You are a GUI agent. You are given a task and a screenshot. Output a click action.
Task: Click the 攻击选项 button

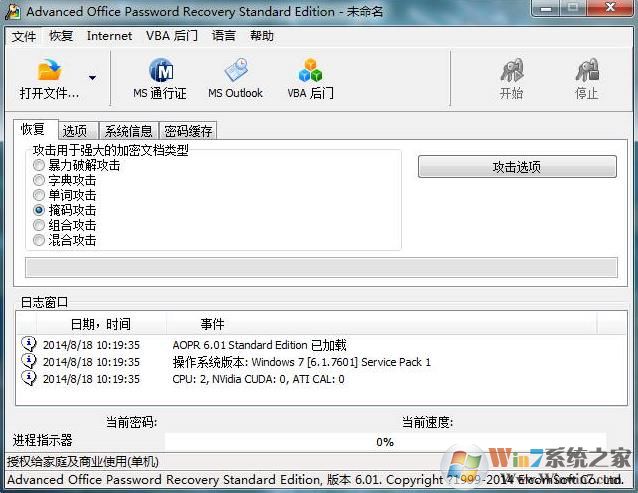[517, 166]
